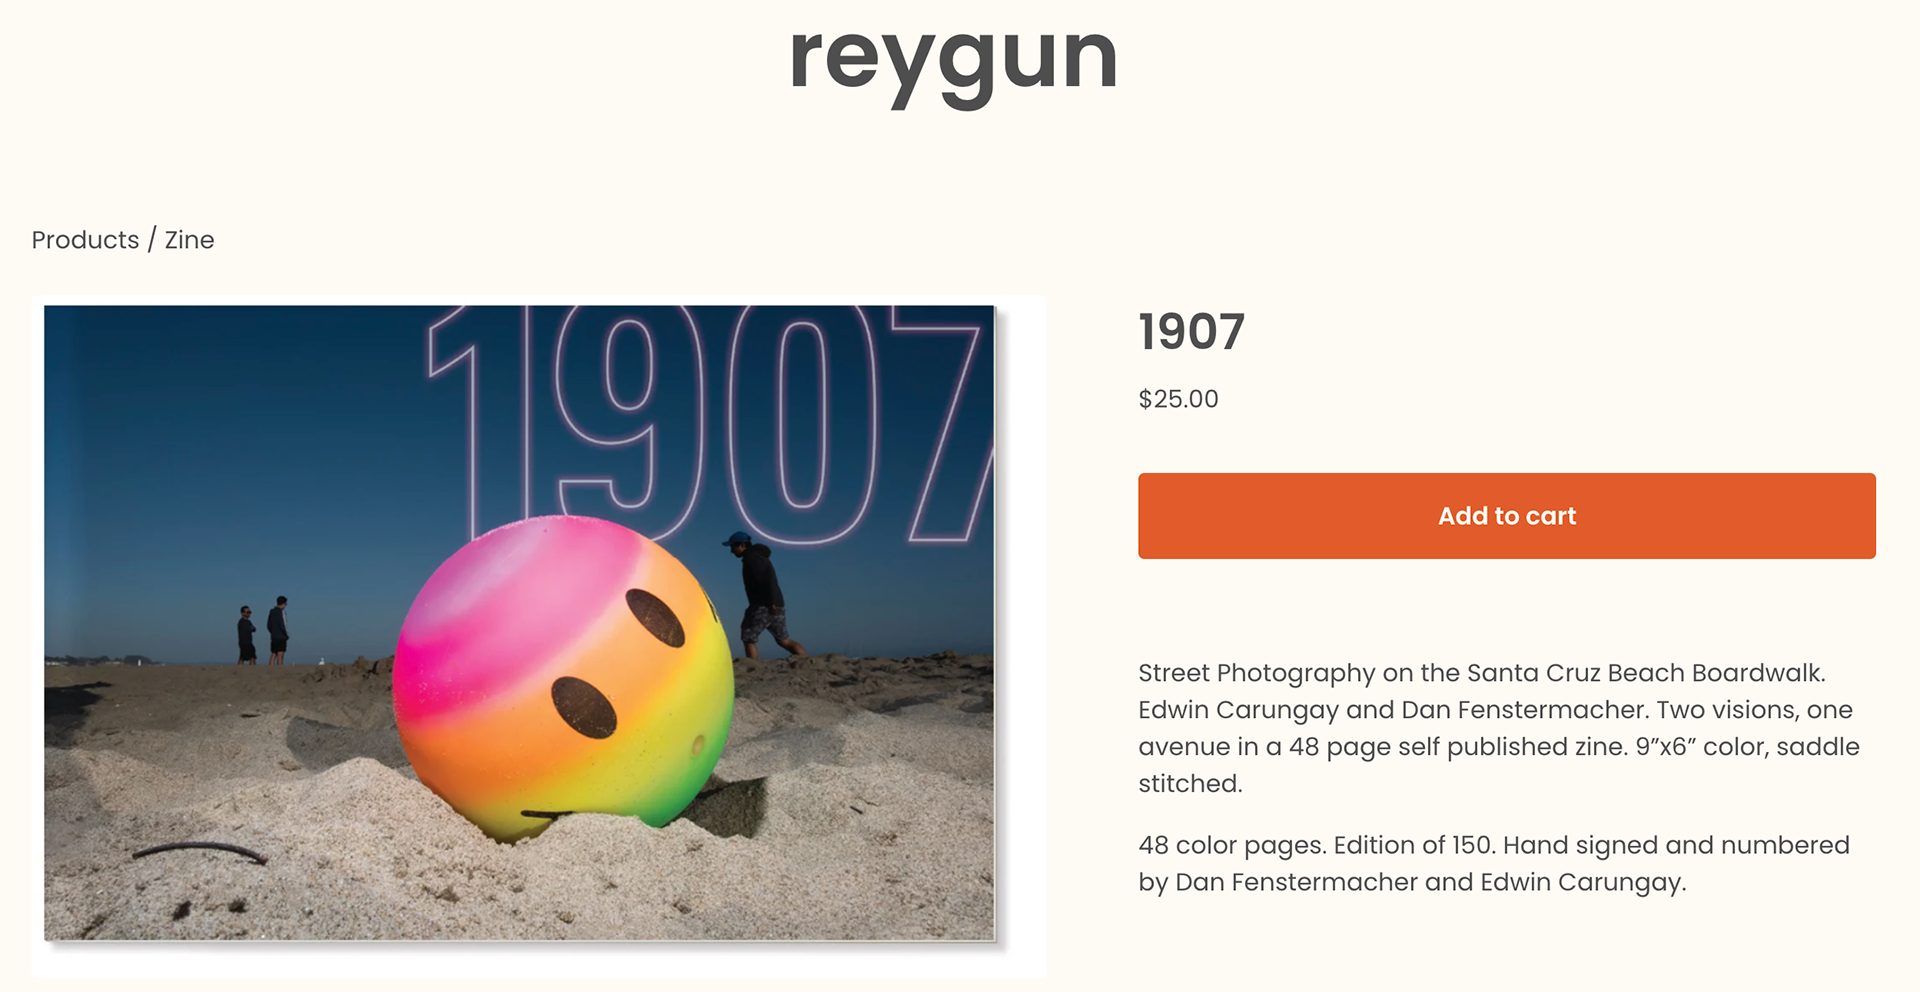Screen dimensions: 1920x992
Task: Click the signed by Dan Fenstermacher line
Action: click(1412, 882)
